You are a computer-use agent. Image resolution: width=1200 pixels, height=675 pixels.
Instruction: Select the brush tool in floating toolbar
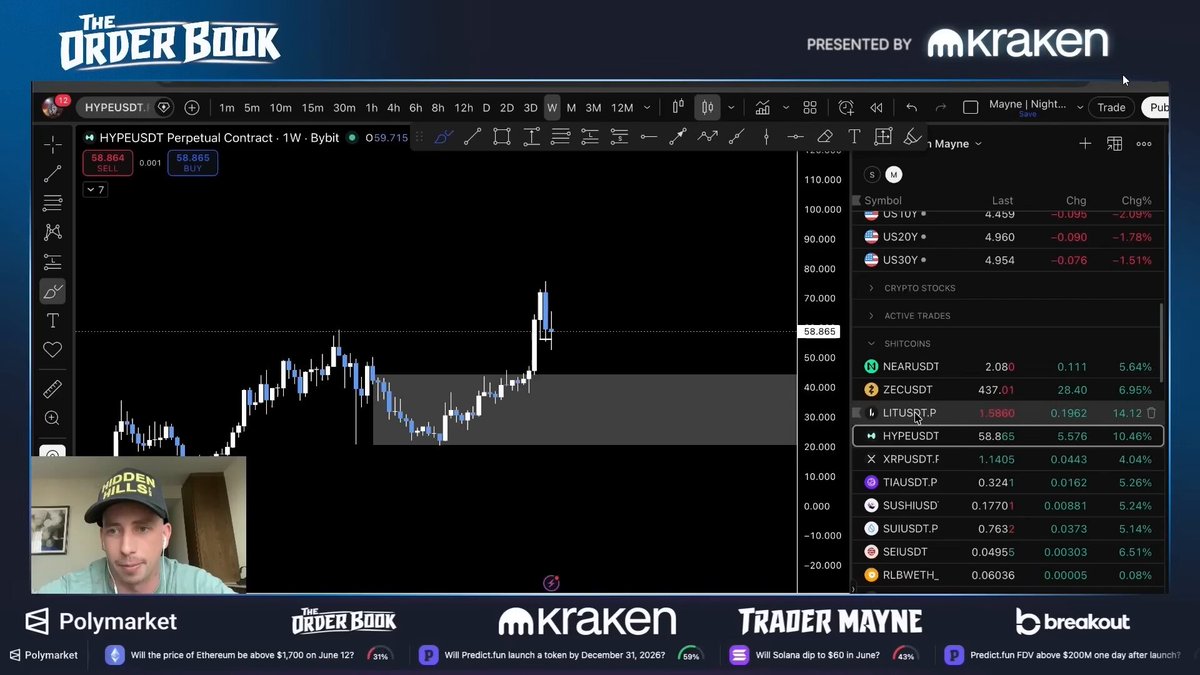pyautogui.click(x=443, y=136)
